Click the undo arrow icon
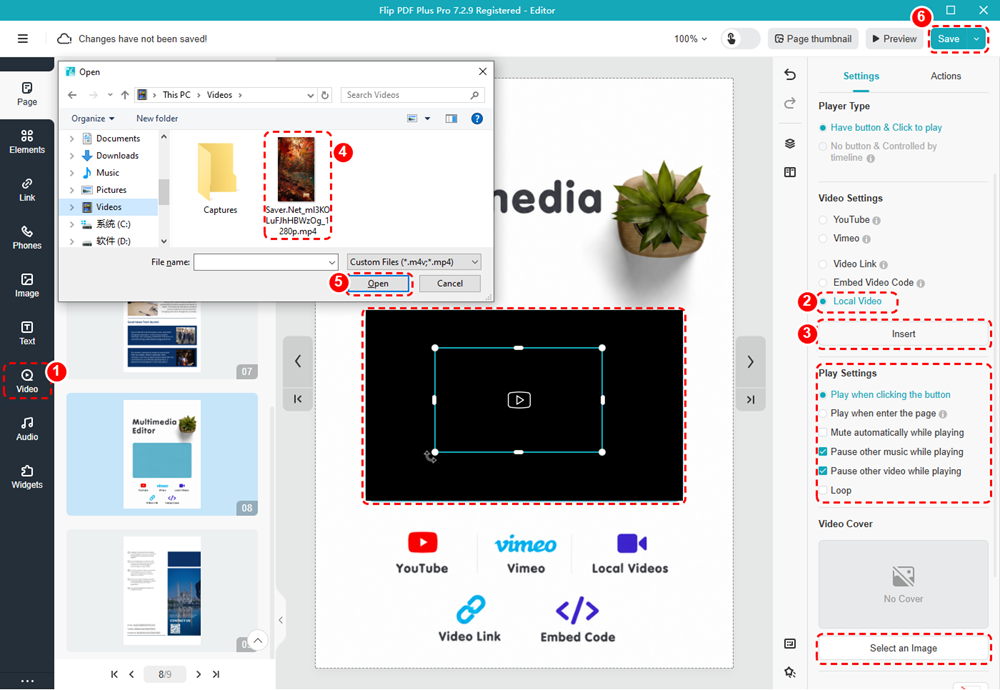The height and width of the screenshot is (690, 1000). coord(790,75)
